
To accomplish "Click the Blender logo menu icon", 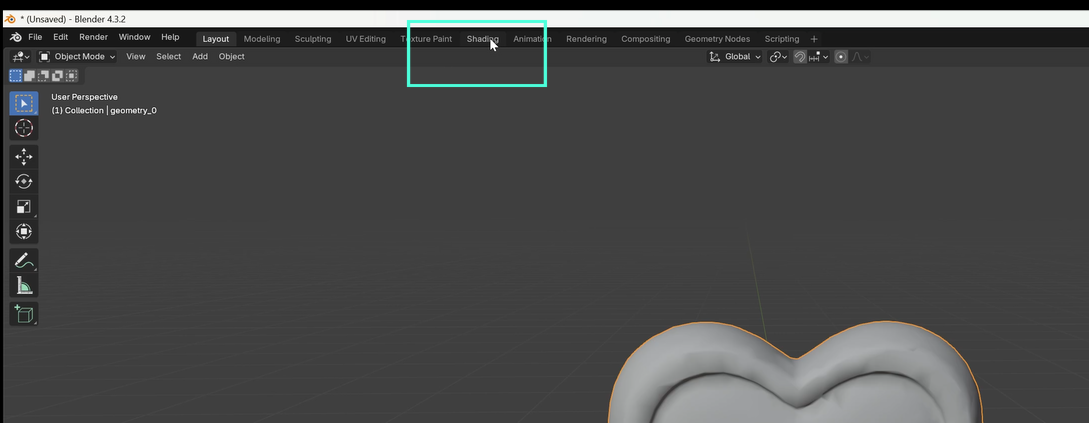I will pos(15,37).
